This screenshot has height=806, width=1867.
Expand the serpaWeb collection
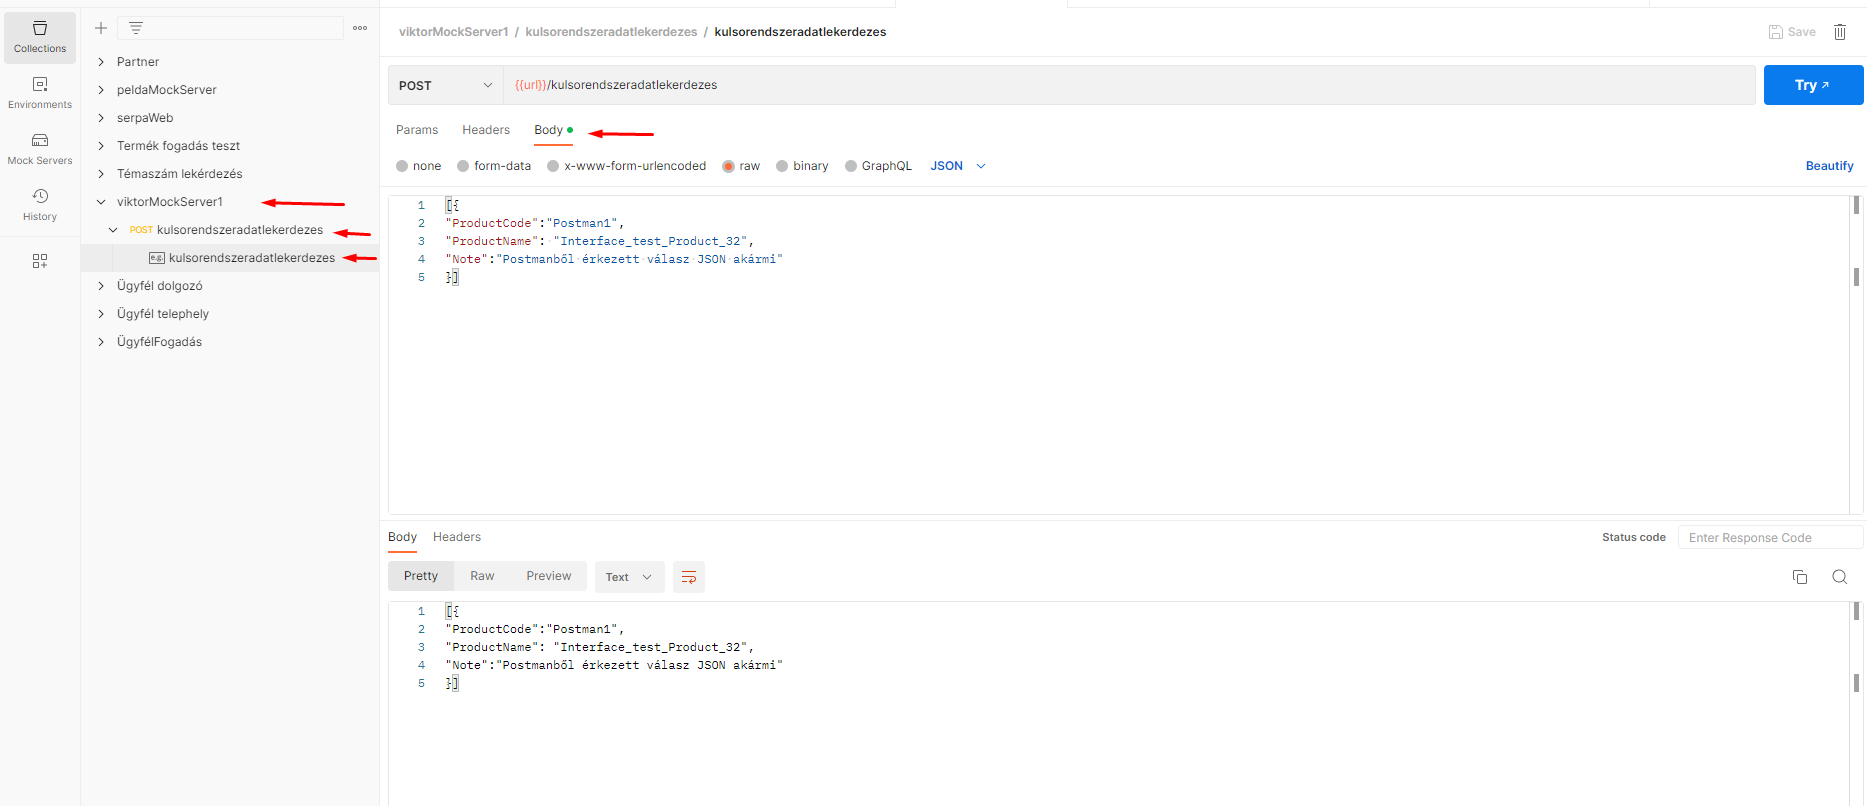coord(101,118)
